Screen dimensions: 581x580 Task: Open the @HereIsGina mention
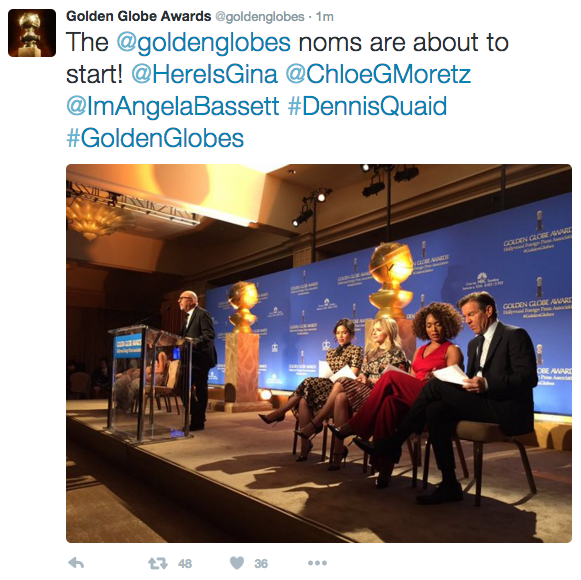click(204, 74)
